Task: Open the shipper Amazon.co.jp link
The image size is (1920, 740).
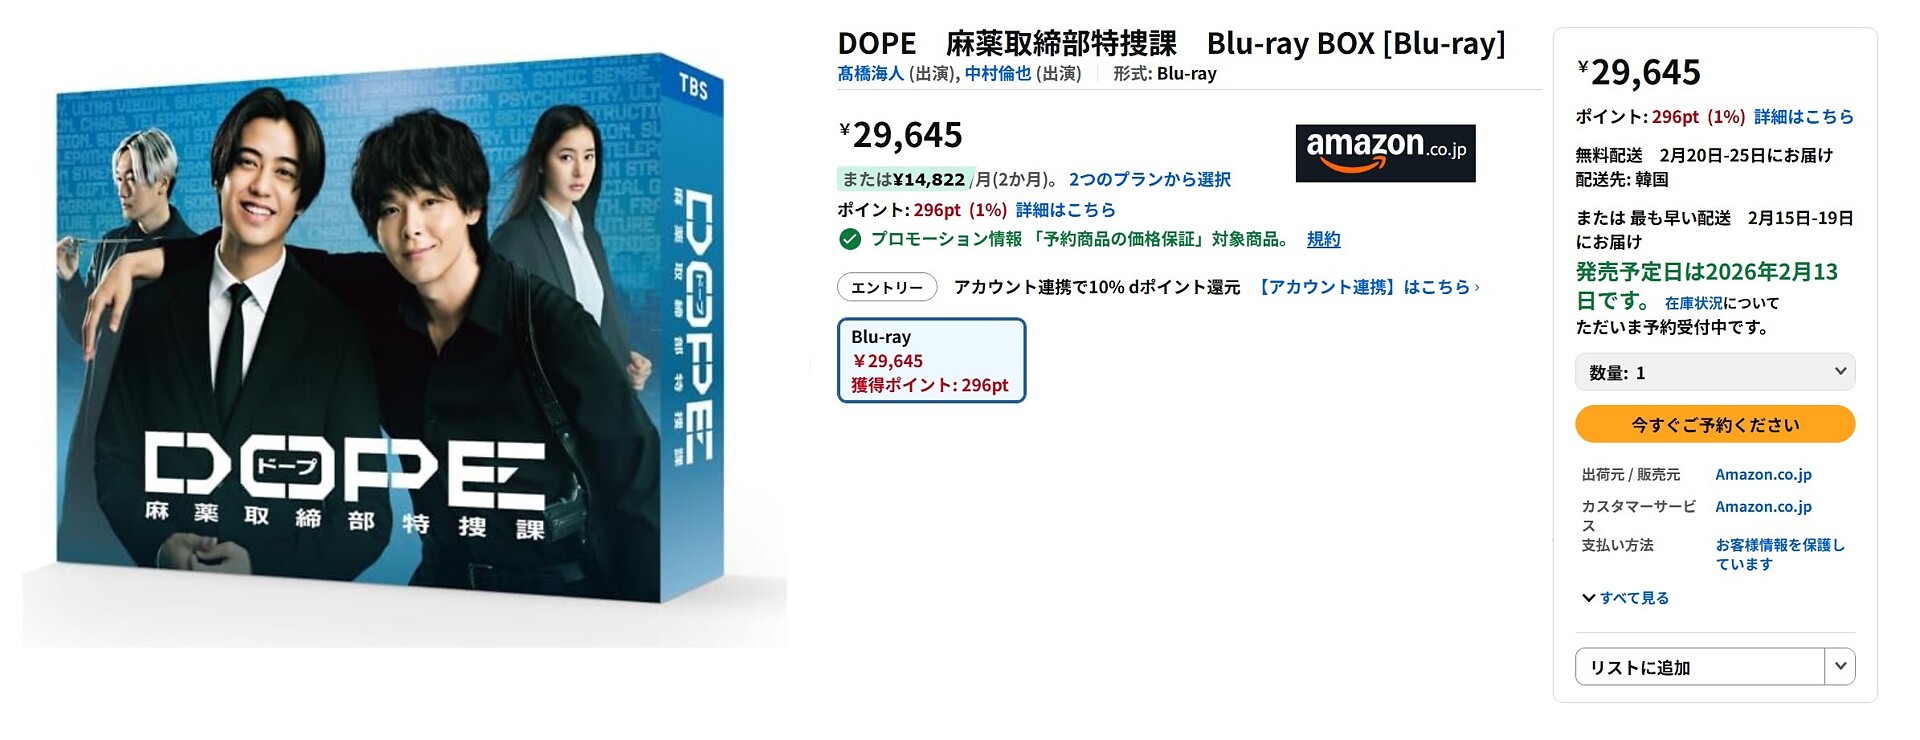Action: [x=1764, y=475]
